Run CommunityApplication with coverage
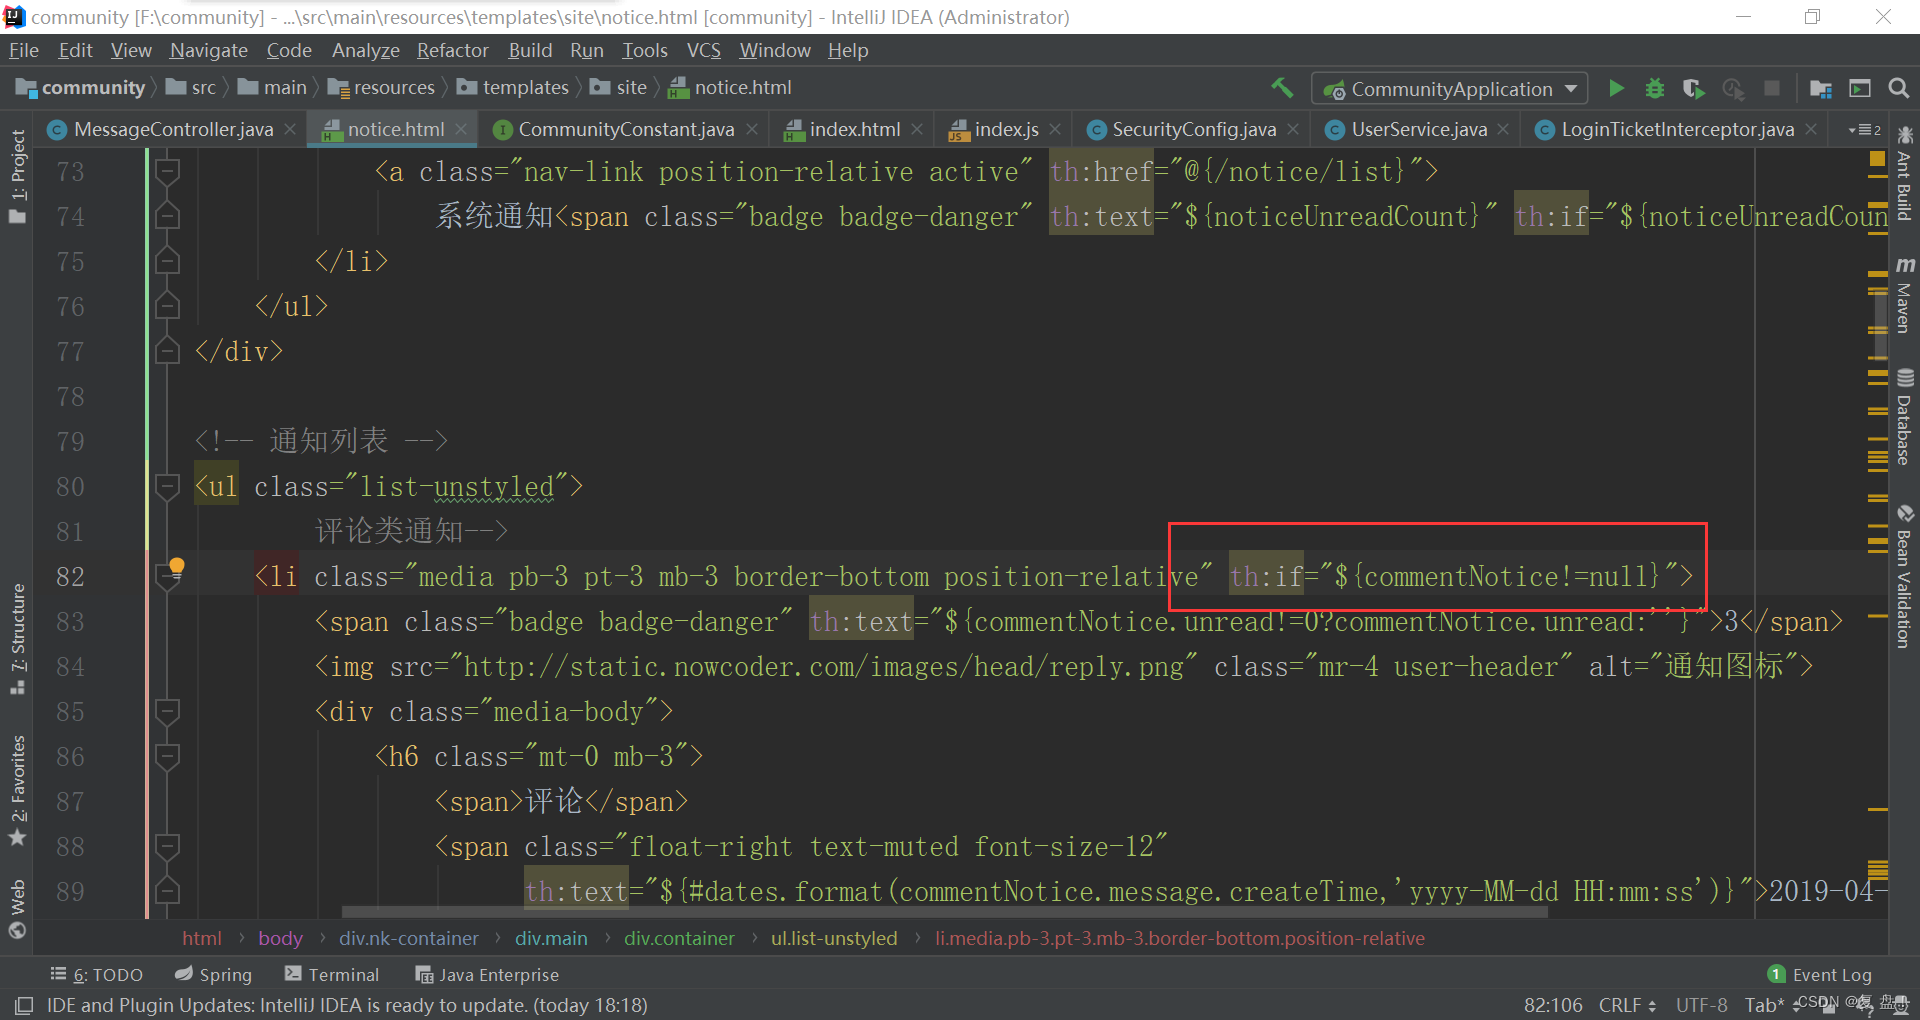Image resolution: width=1920 pixels, height=1020 pixels. tap(1693, 88)
